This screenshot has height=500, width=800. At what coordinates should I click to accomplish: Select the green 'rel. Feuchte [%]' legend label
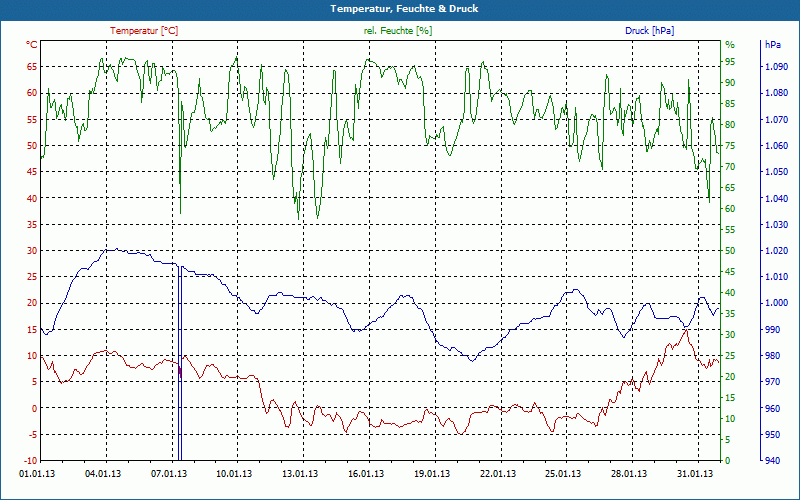[397, 31]
